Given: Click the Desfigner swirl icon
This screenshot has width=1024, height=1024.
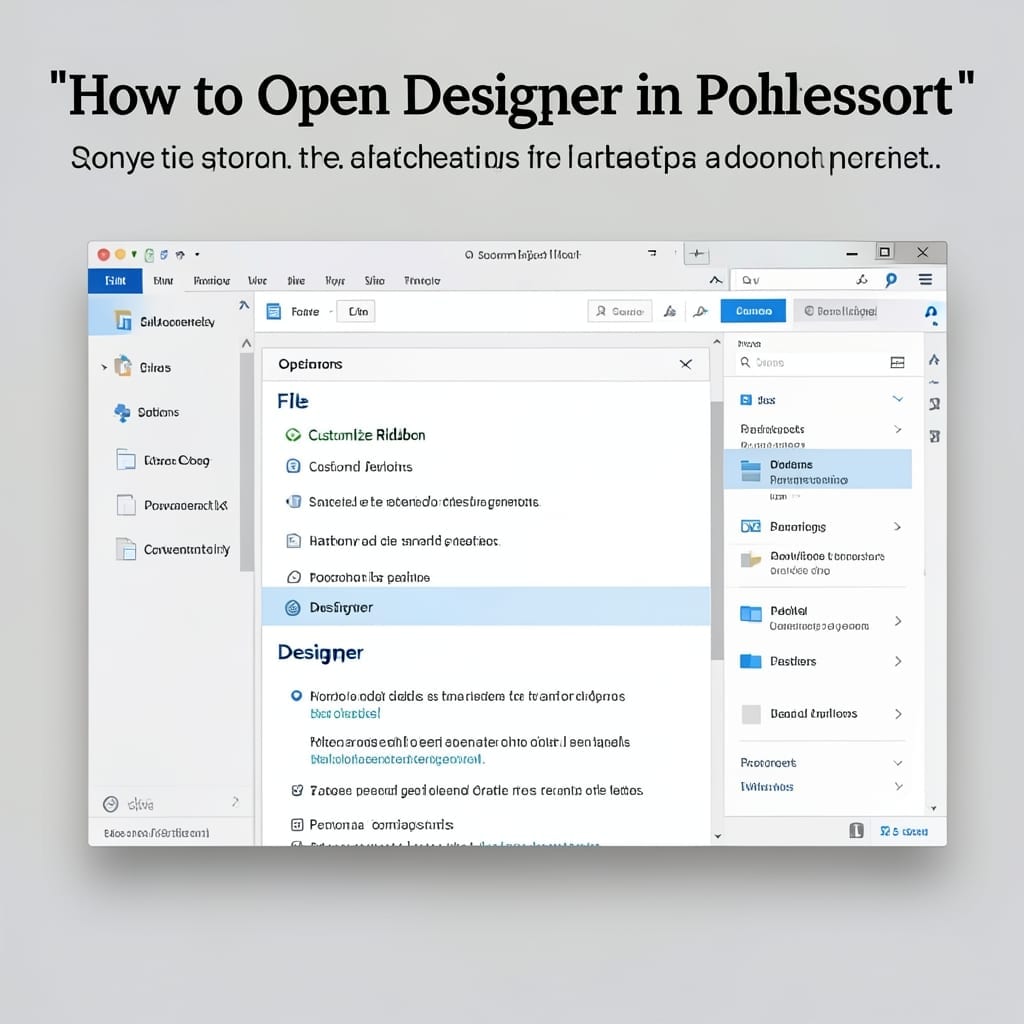Looking at the screenshot, I should [293, 607].
